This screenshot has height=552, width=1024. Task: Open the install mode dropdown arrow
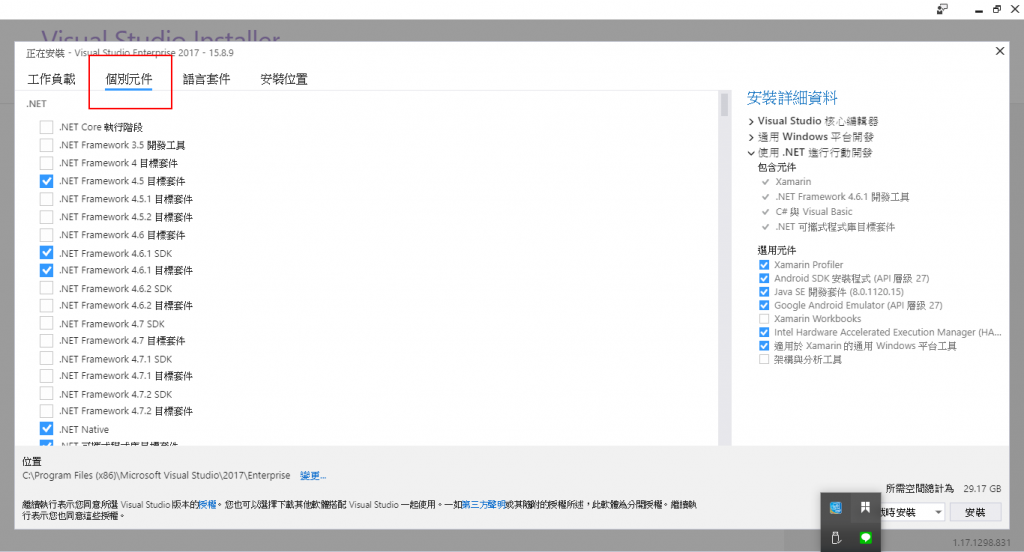point(938,512)
